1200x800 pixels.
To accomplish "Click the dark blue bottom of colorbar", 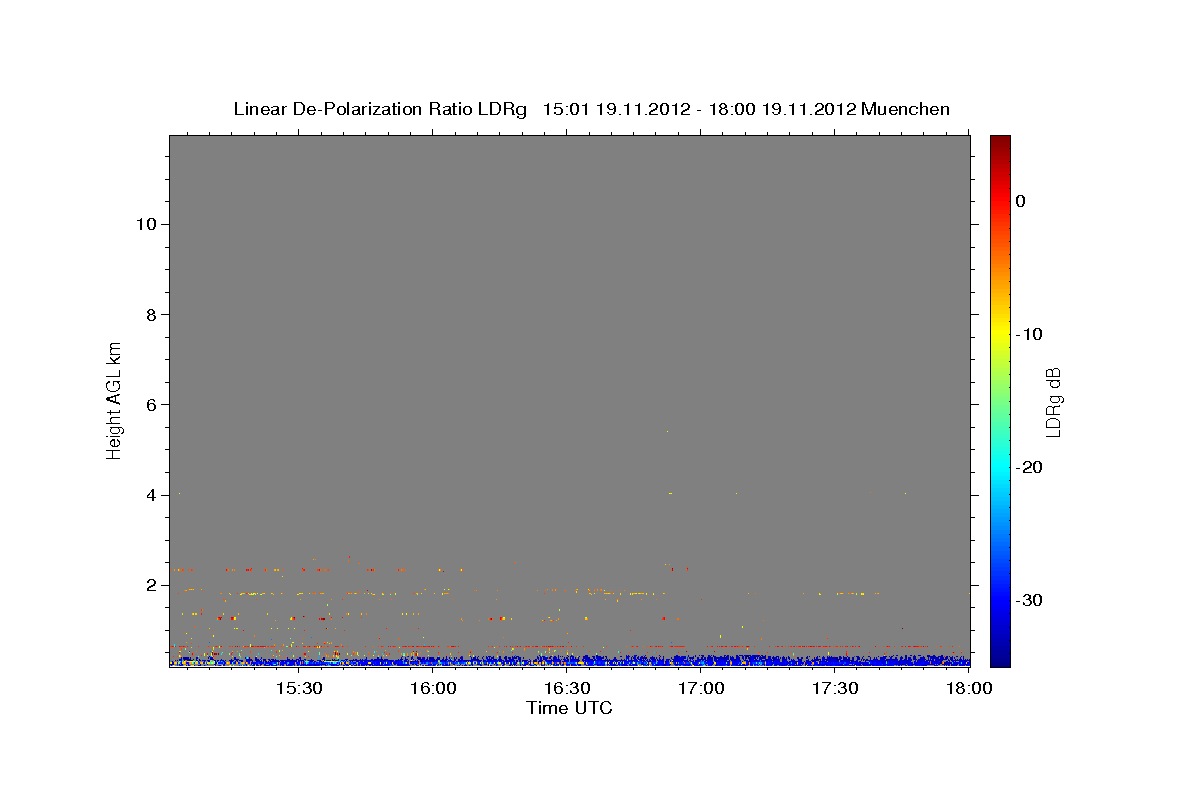I will pos(1000,655).
